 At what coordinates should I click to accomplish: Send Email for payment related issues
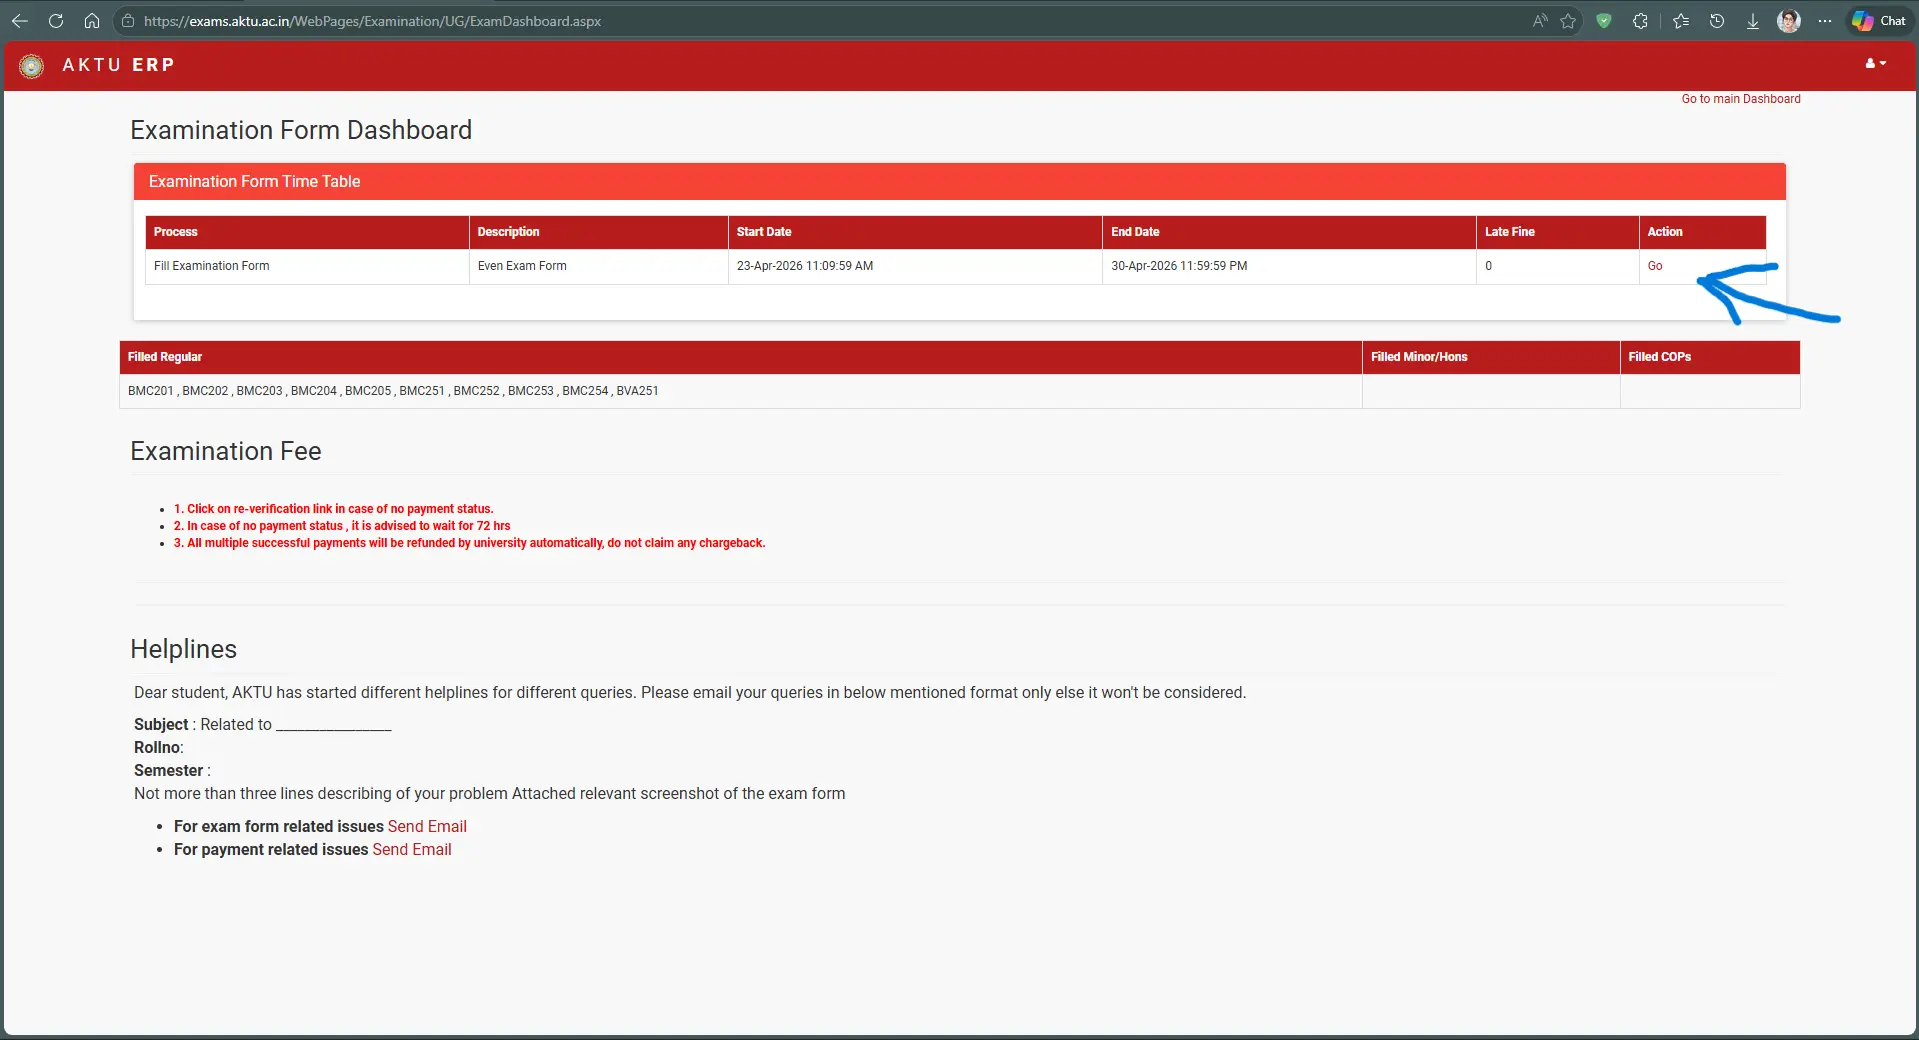click(x=412, y=849)
